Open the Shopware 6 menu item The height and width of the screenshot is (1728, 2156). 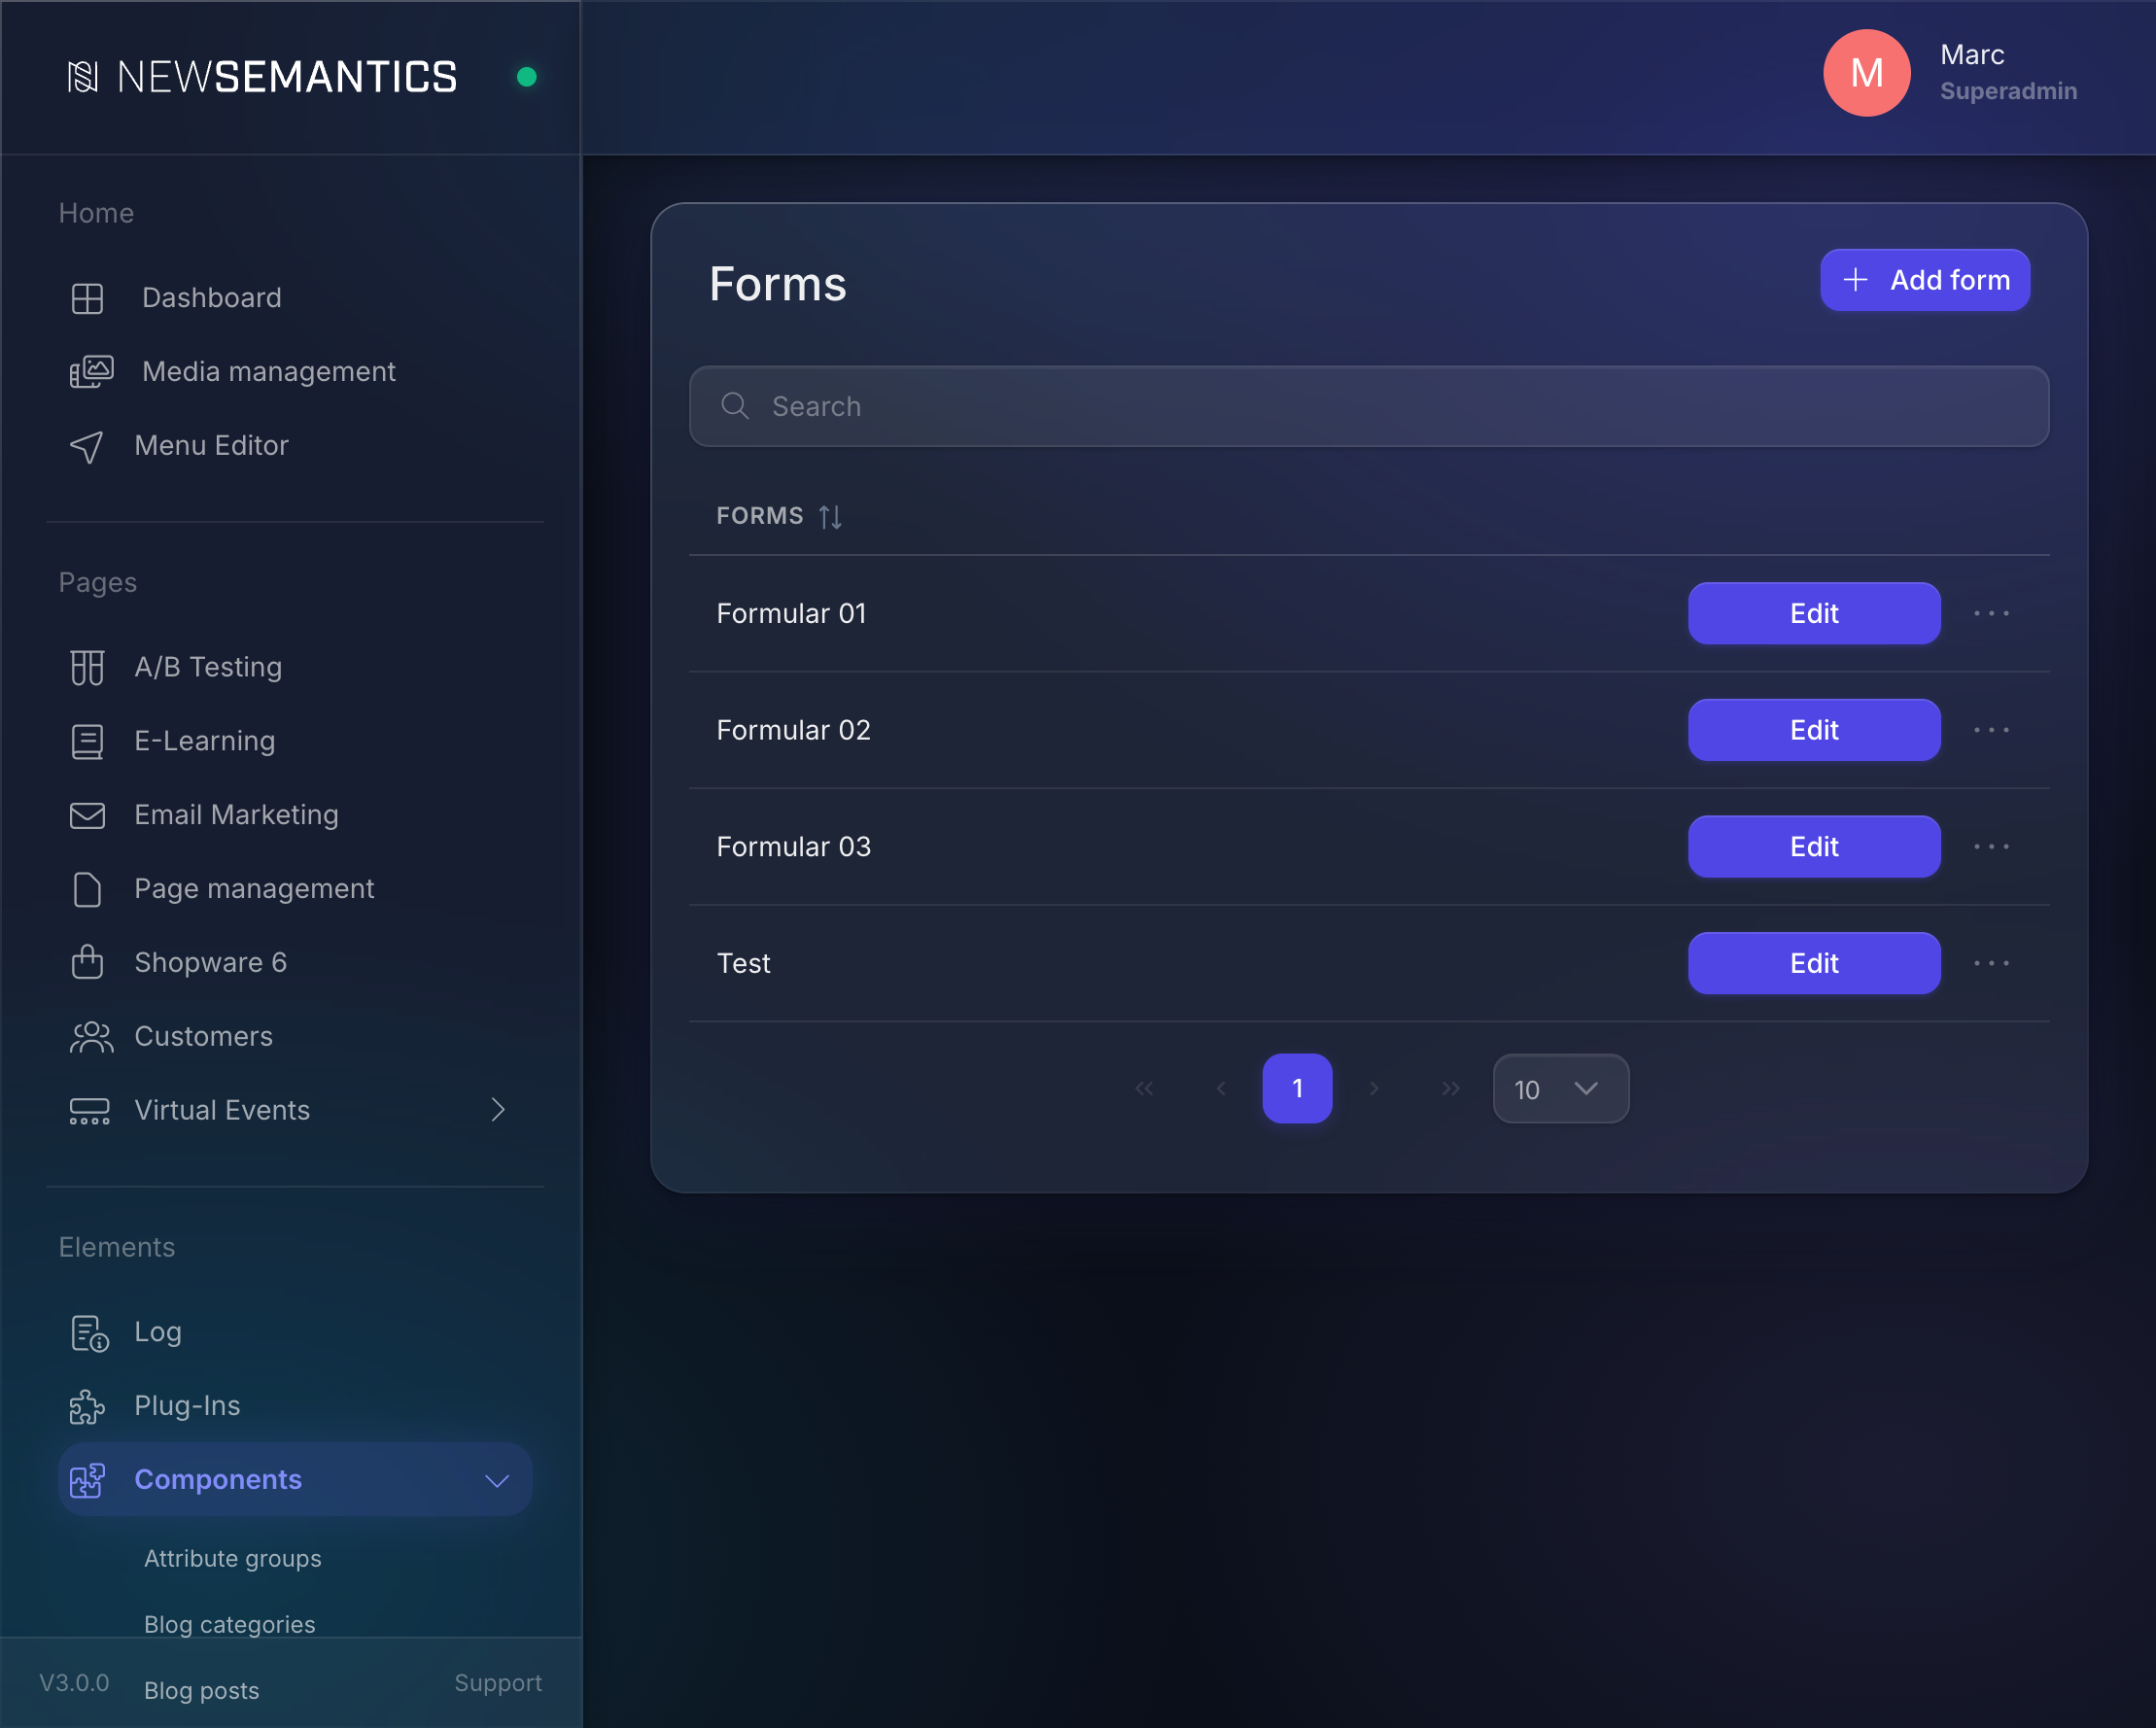[295, 962]
